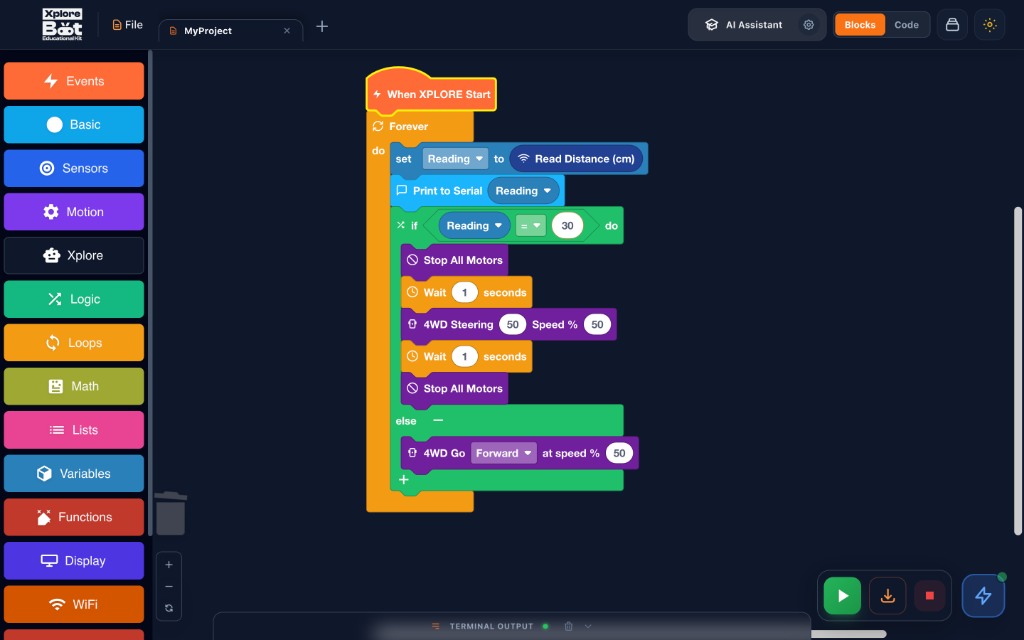This screenshot has height=640, width=1024.
Task: Zoom in using the plus control
Action: click(168, 564)
